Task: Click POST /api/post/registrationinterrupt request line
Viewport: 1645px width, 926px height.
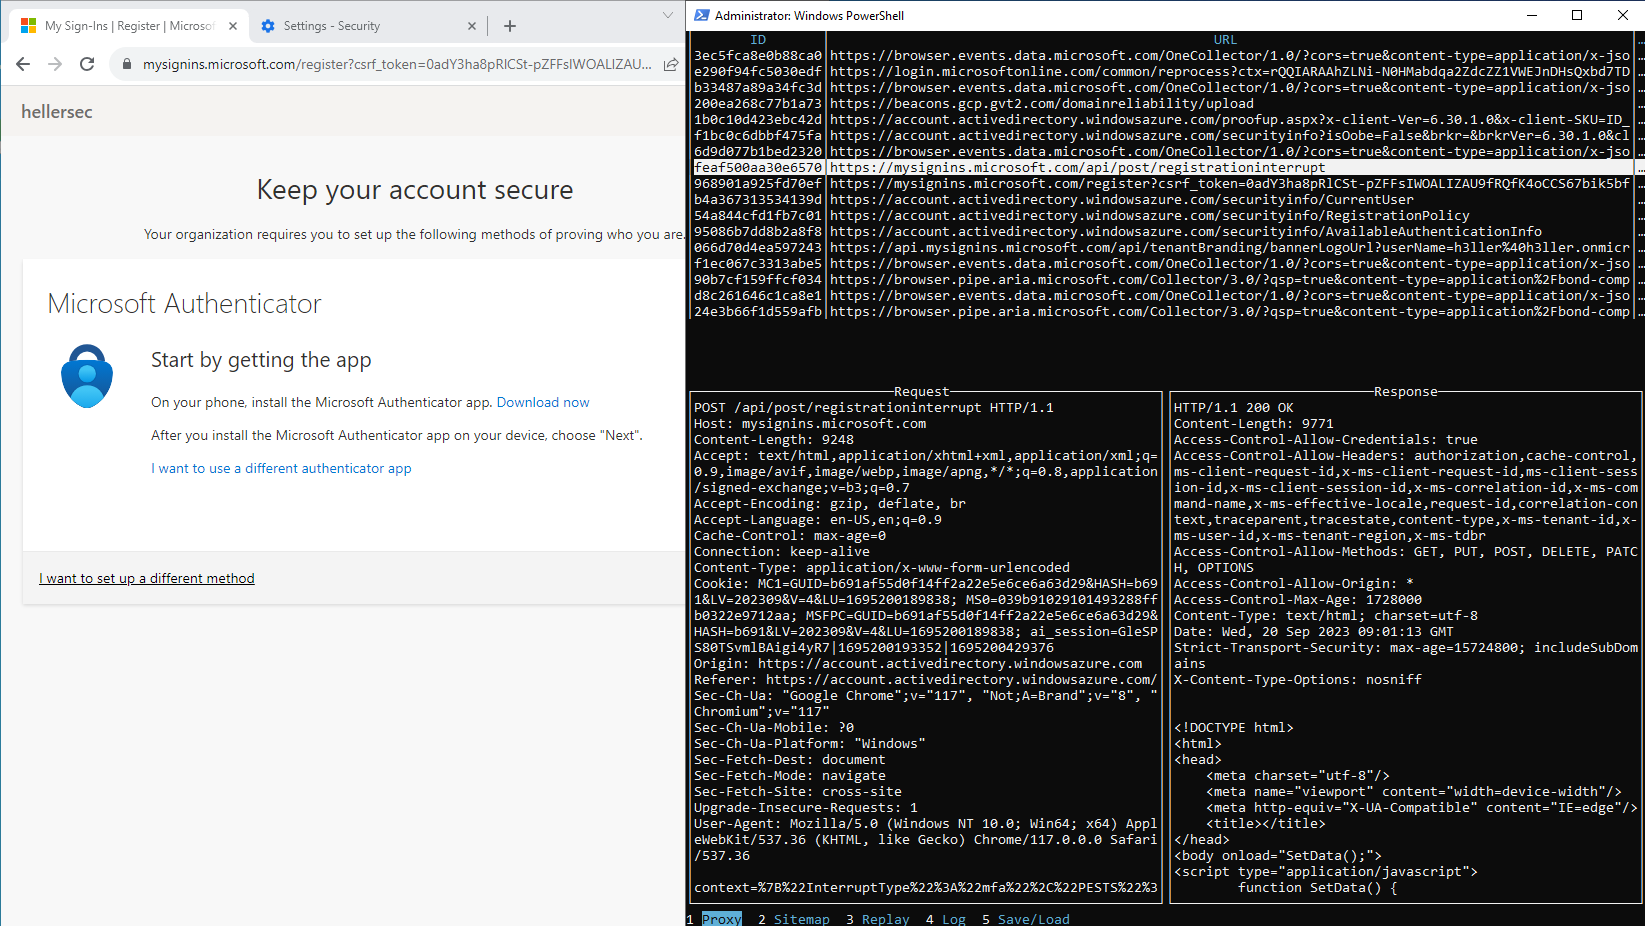Action: tap(874, 408)
